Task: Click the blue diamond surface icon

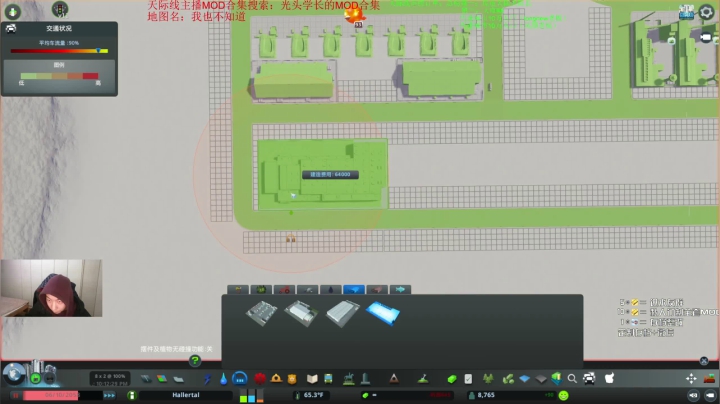Action: pos(524,379)
